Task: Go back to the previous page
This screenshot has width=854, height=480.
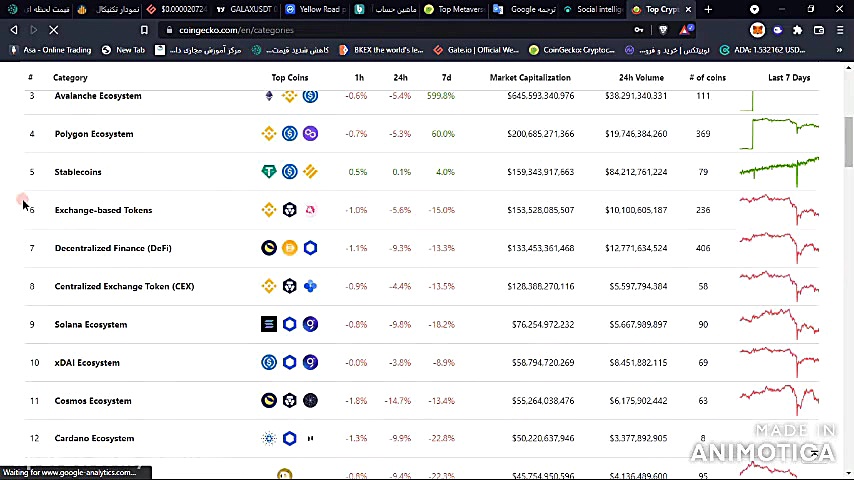Action: pos(14,30)
